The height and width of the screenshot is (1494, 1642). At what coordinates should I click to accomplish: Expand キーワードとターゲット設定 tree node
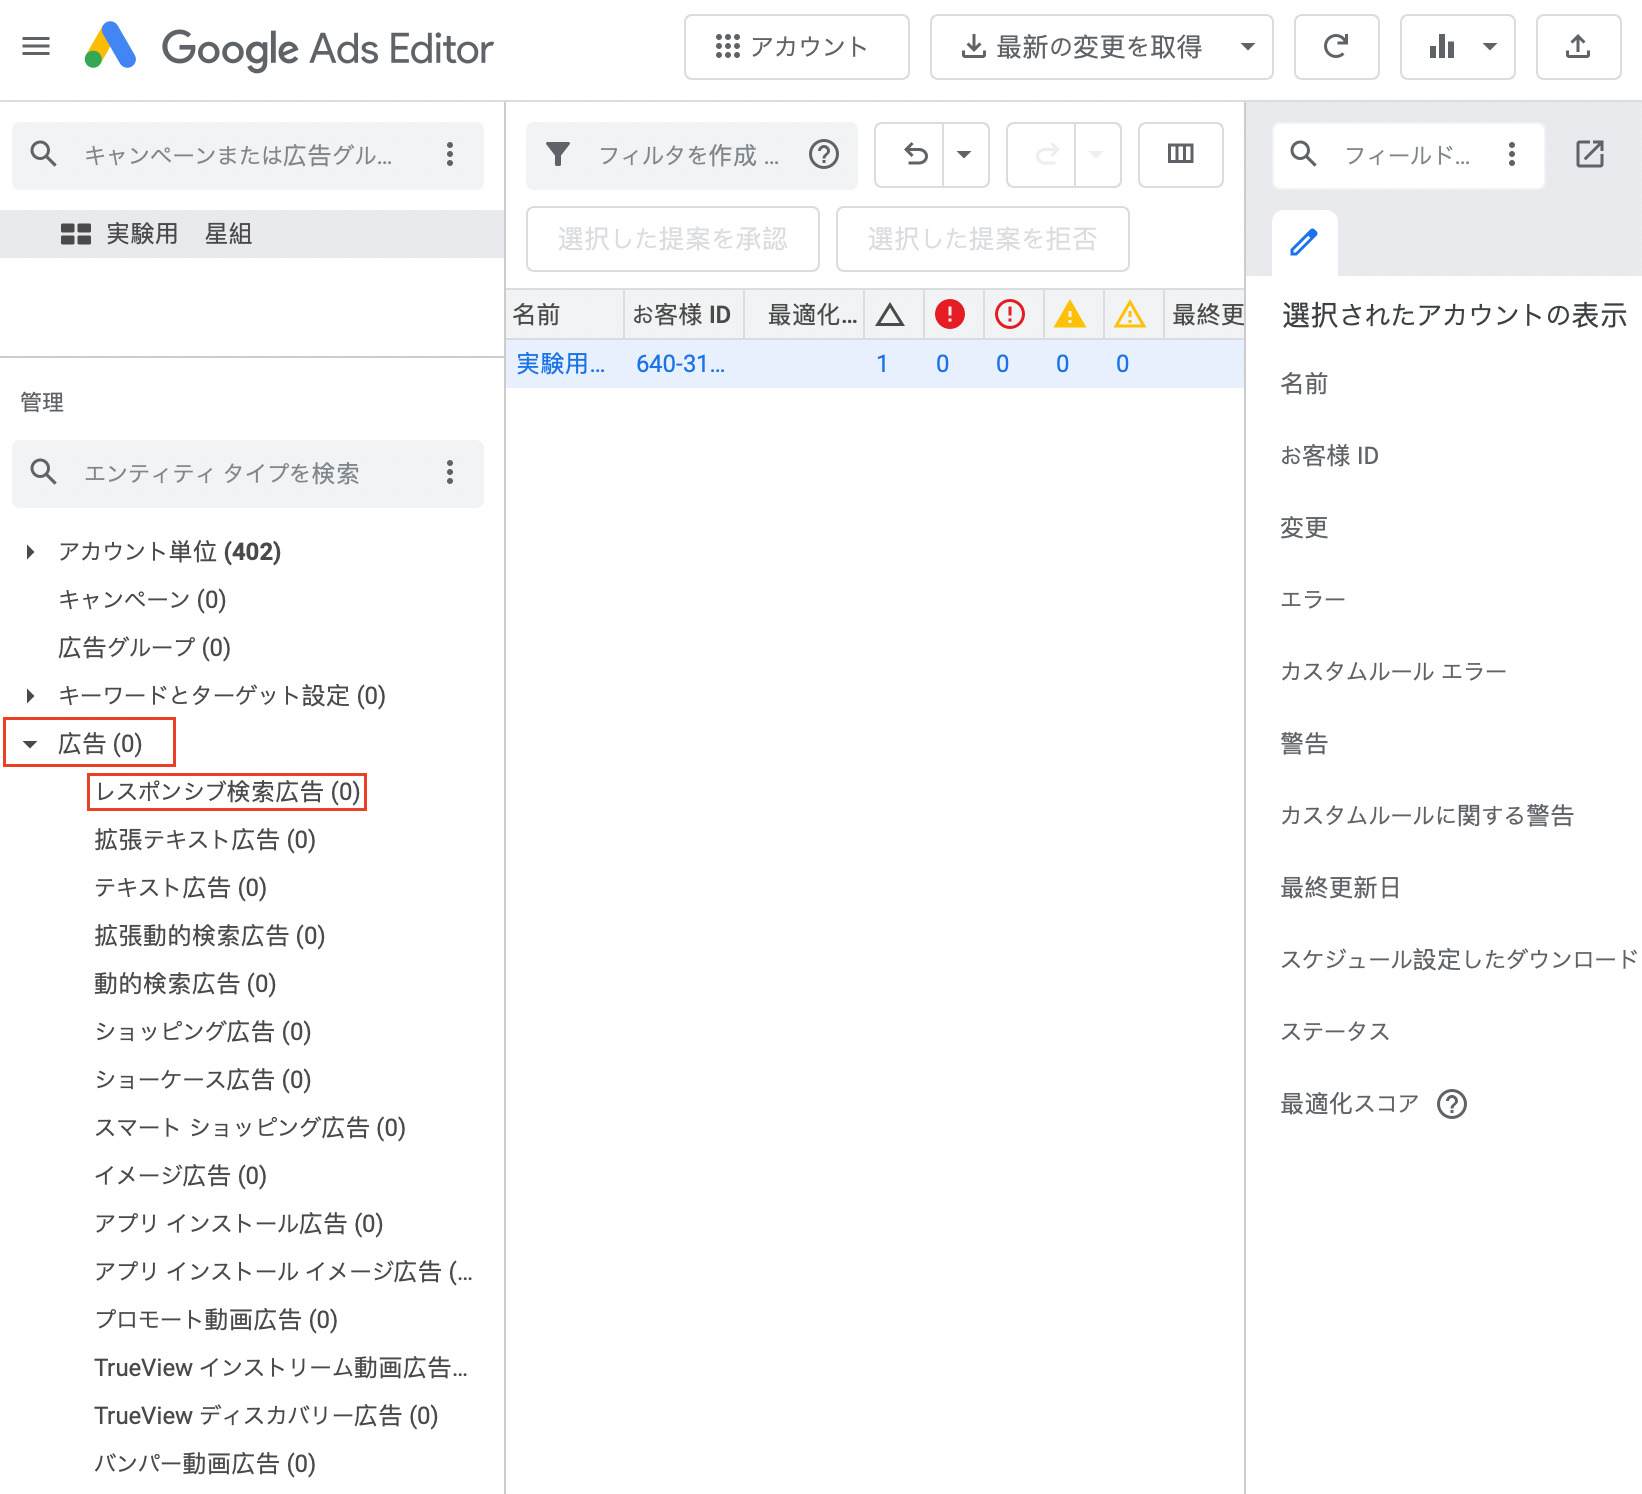pos(30,696)
